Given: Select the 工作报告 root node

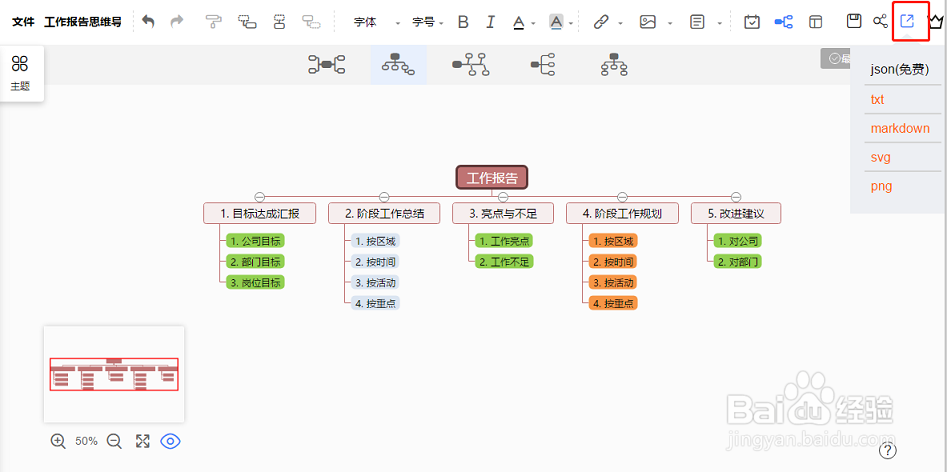Looking at the screenshot, I should click(x=492, y=178).
